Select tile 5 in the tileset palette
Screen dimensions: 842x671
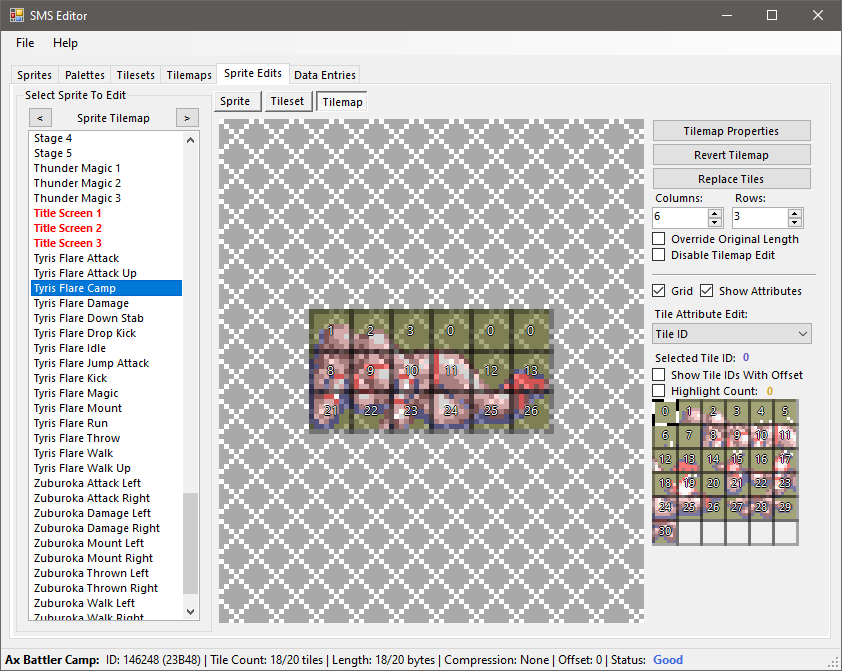[785, 412]
